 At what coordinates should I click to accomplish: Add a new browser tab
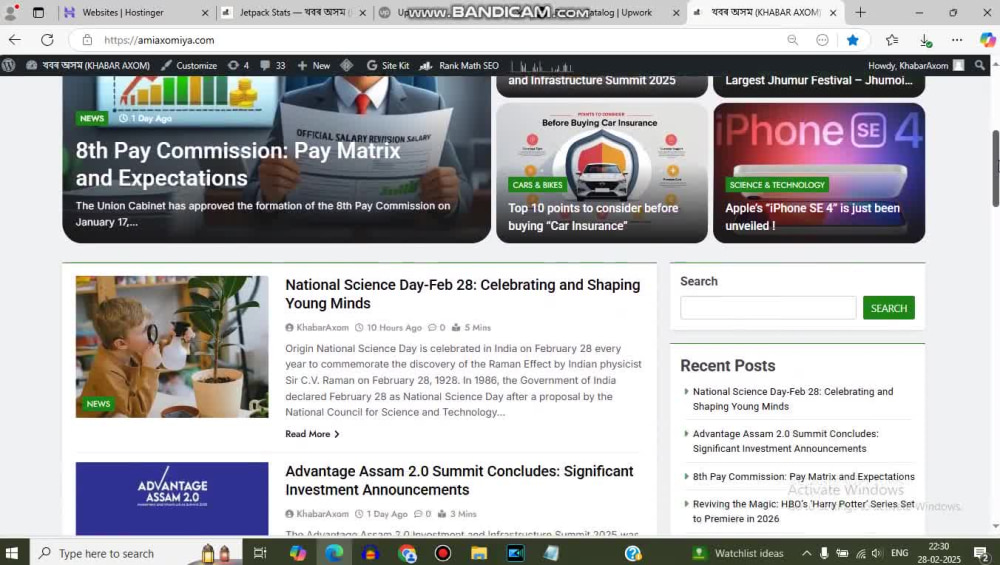point(860,12)
